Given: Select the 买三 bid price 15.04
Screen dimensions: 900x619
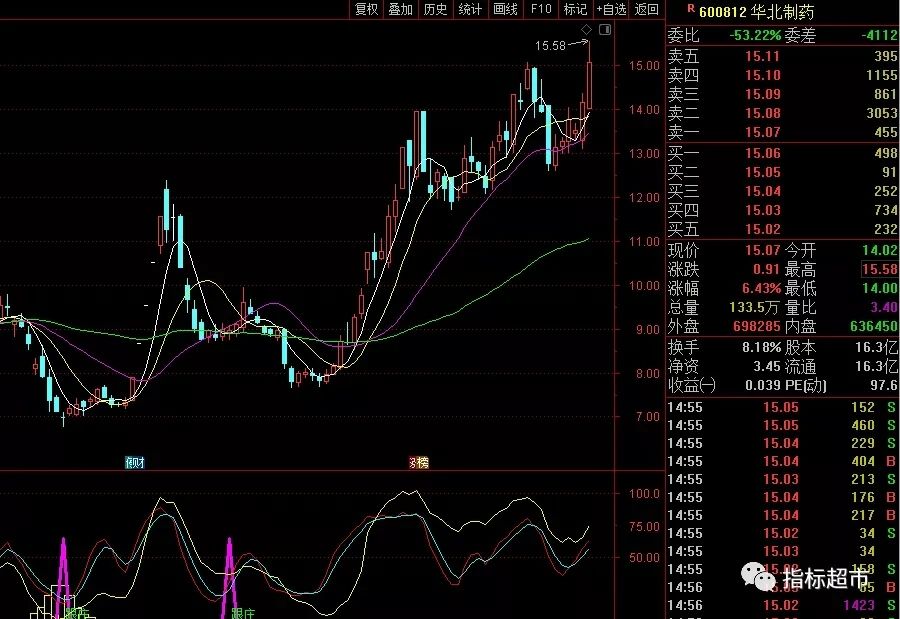Looking at the screenshot, I should click(x=762, y=191).
